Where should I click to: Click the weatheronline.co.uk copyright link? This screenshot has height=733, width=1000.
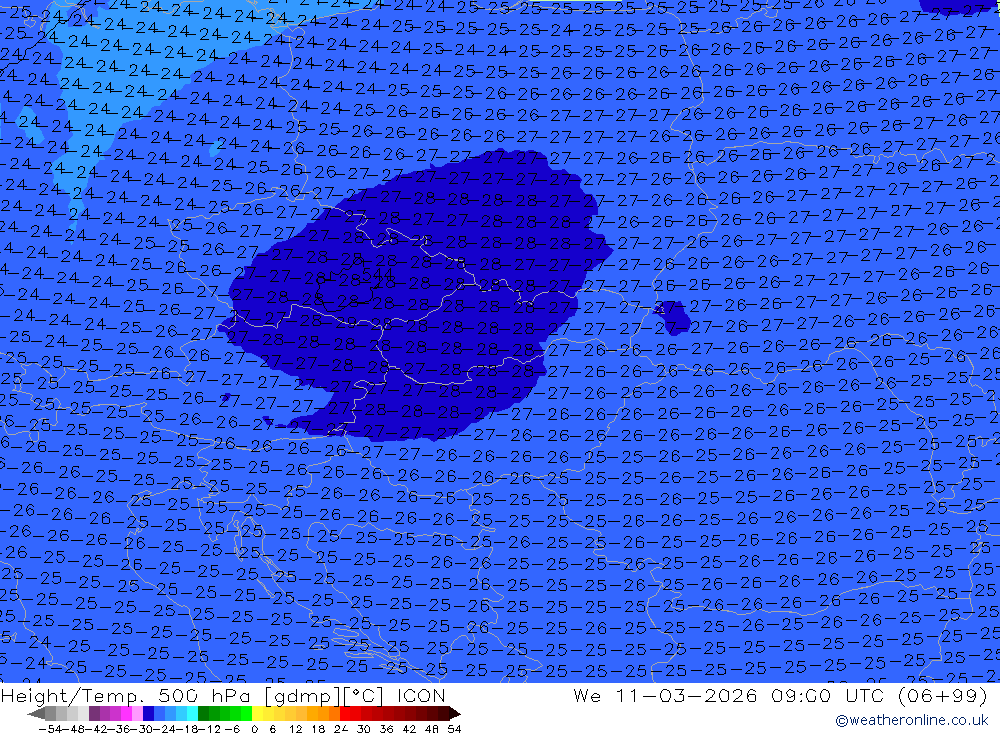click(x=911, y=720)
